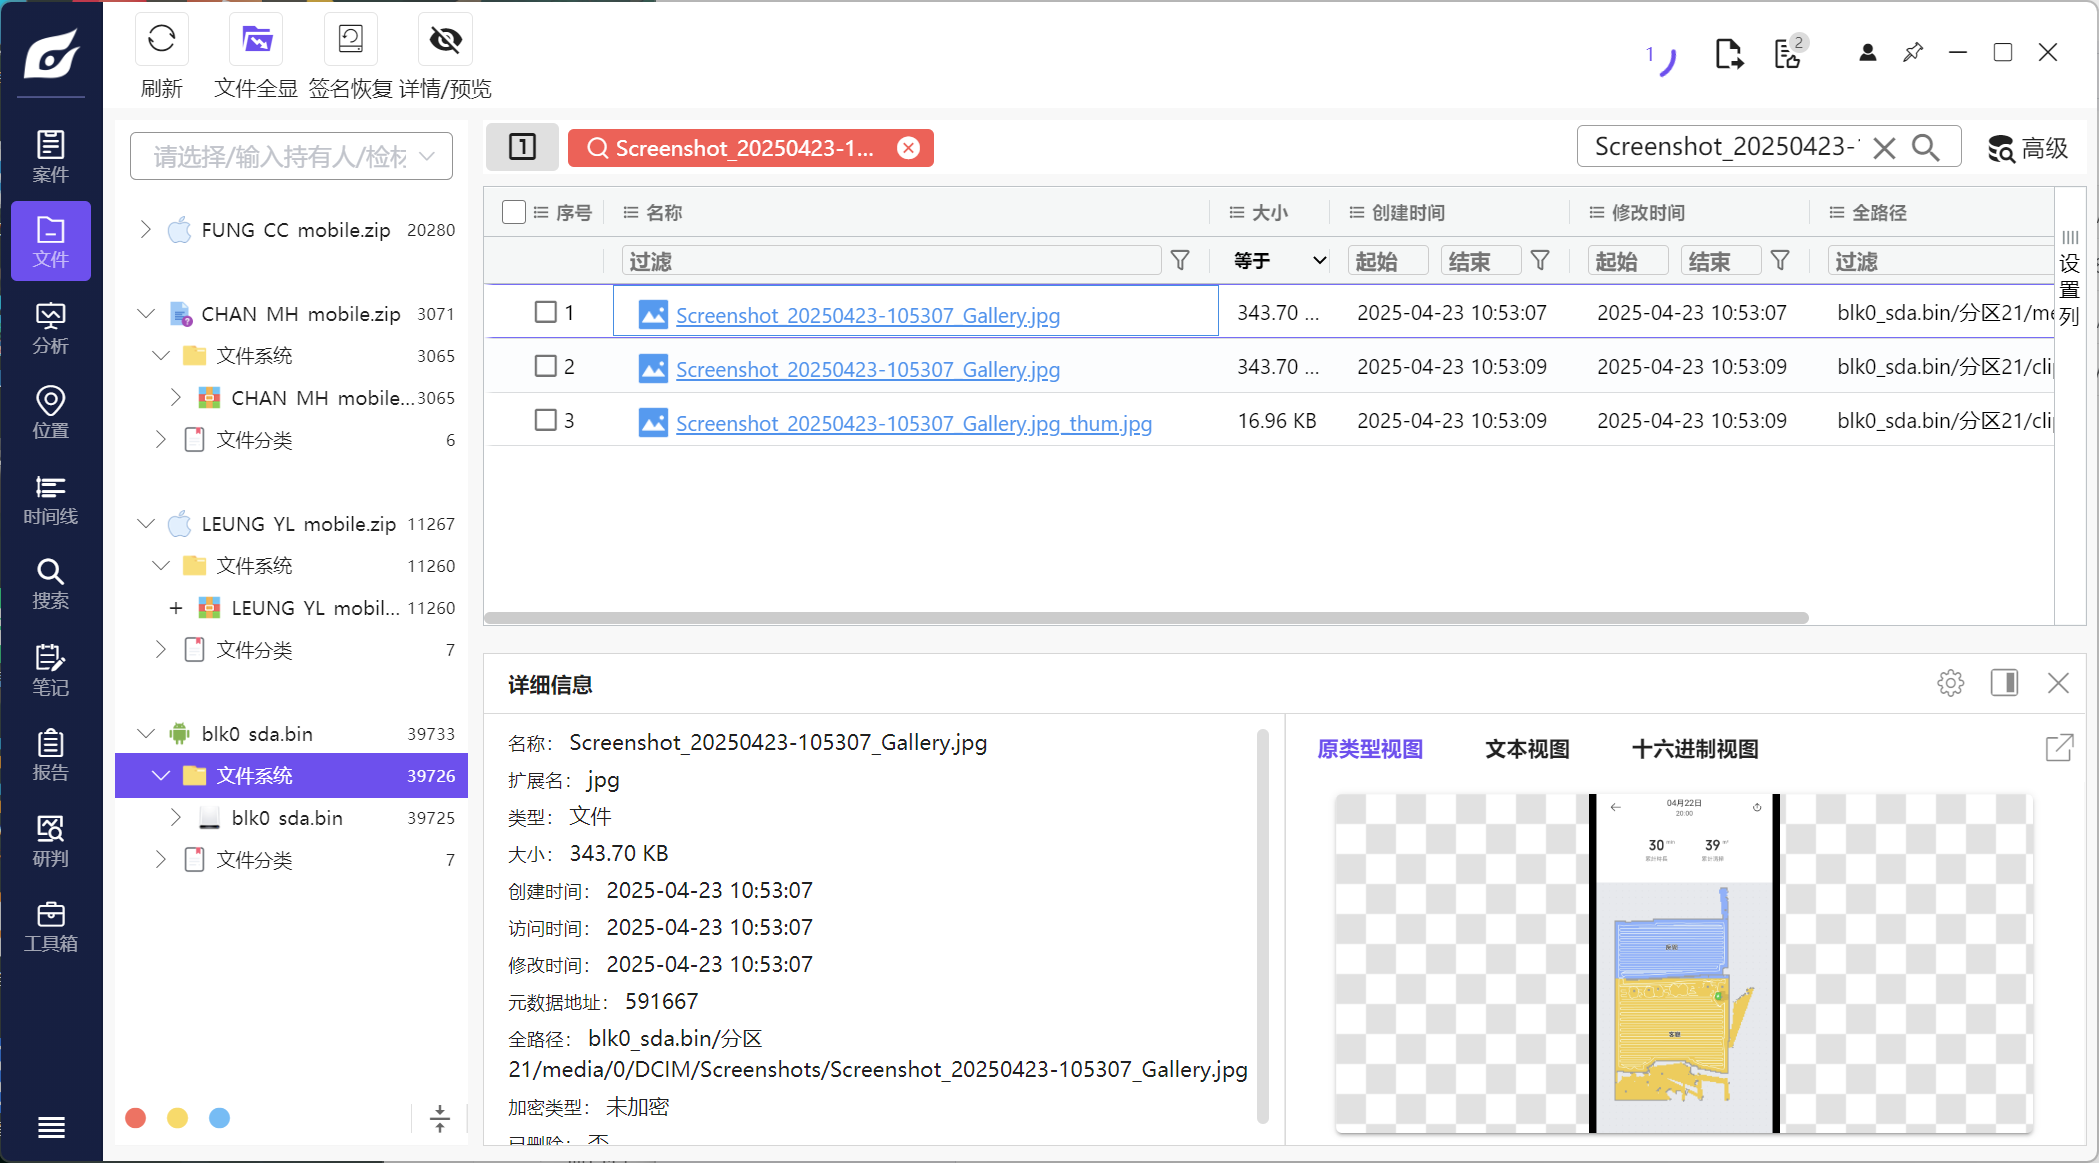The width and height of the screenshot is (2099, 1163).
Task: Go to the 位置 location sidebar section
Action: [x=50, y=412]
